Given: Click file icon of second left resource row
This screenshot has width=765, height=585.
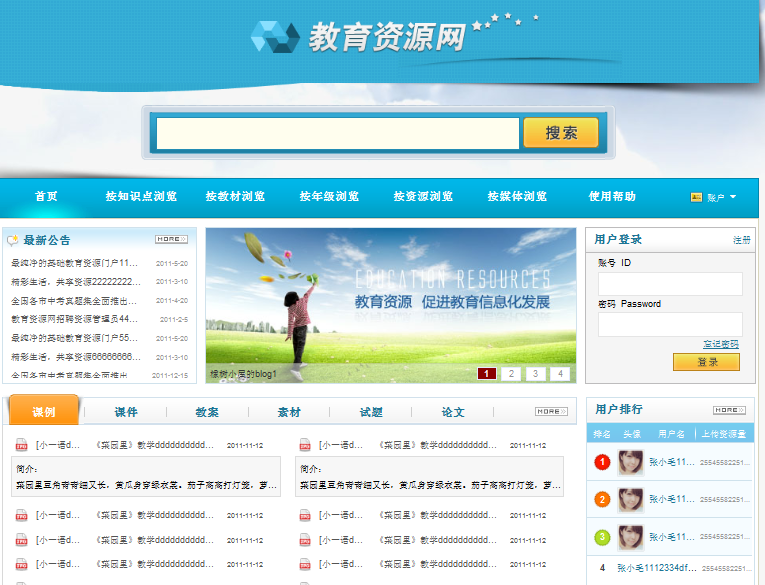Looking at the screenshot, I should point(21,515).
